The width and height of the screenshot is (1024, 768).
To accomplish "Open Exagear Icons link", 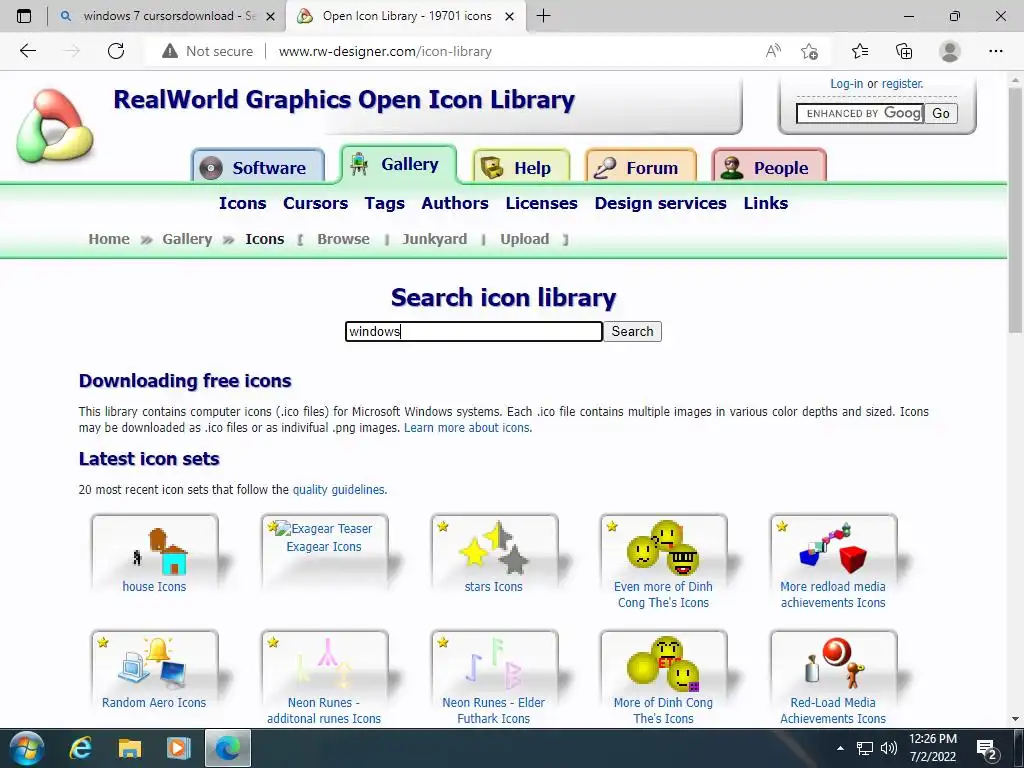I will pyautogui.click(x=324, y=547).
